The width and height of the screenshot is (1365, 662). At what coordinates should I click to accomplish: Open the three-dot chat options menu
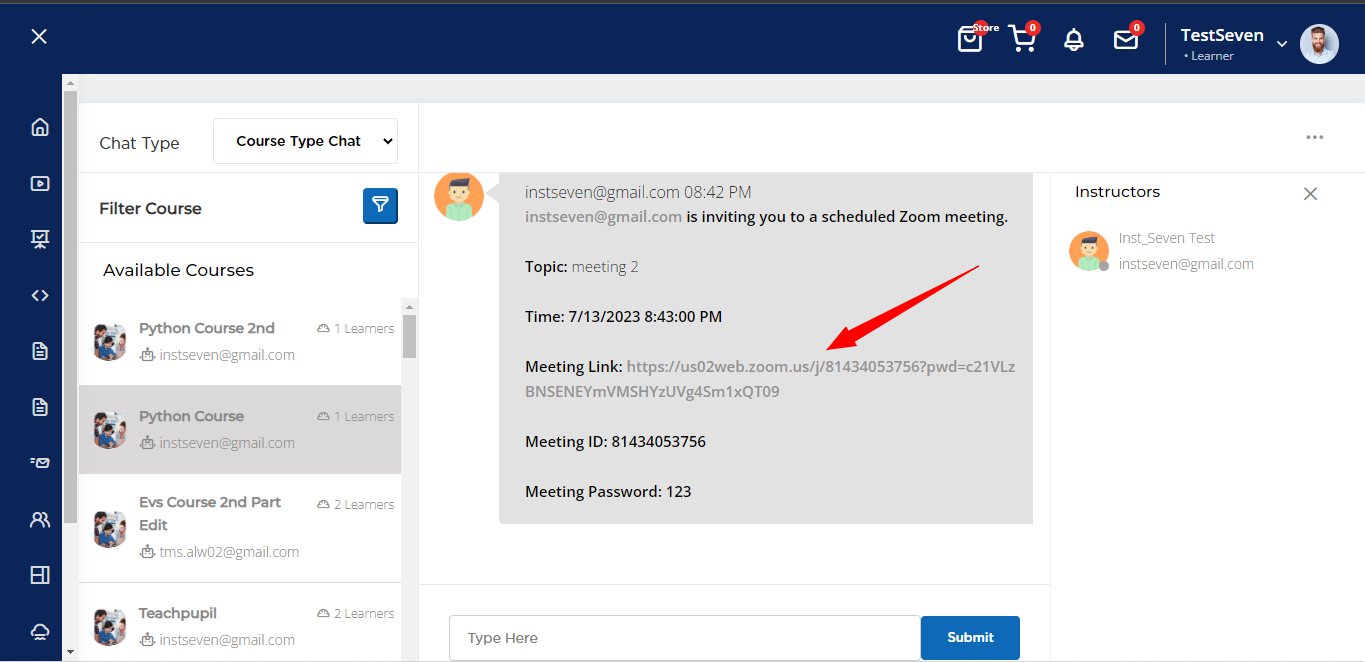(x=1314, y=138)
